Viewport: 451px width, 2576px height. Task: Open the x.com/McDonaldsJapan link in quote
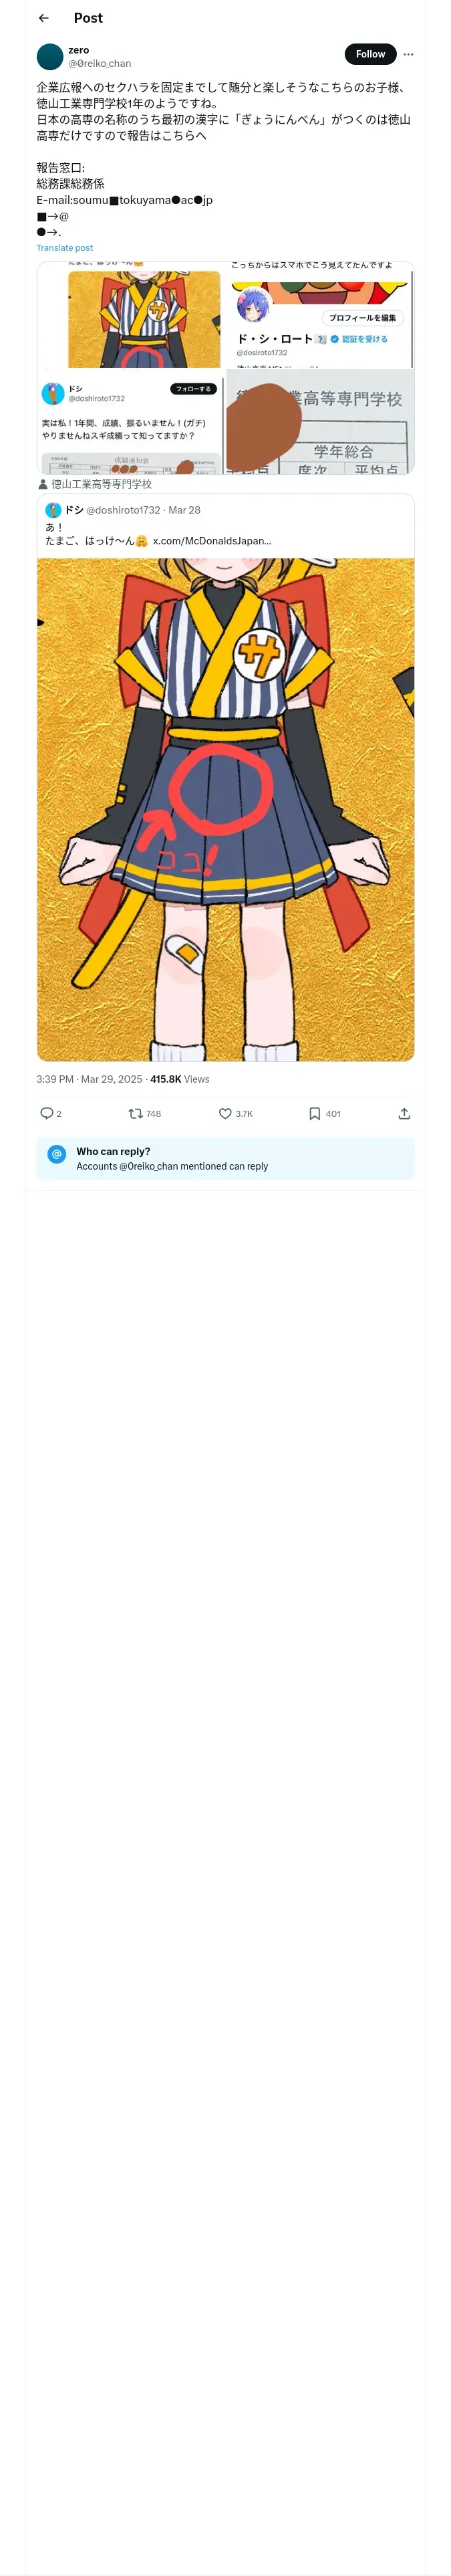coord(211,541)
